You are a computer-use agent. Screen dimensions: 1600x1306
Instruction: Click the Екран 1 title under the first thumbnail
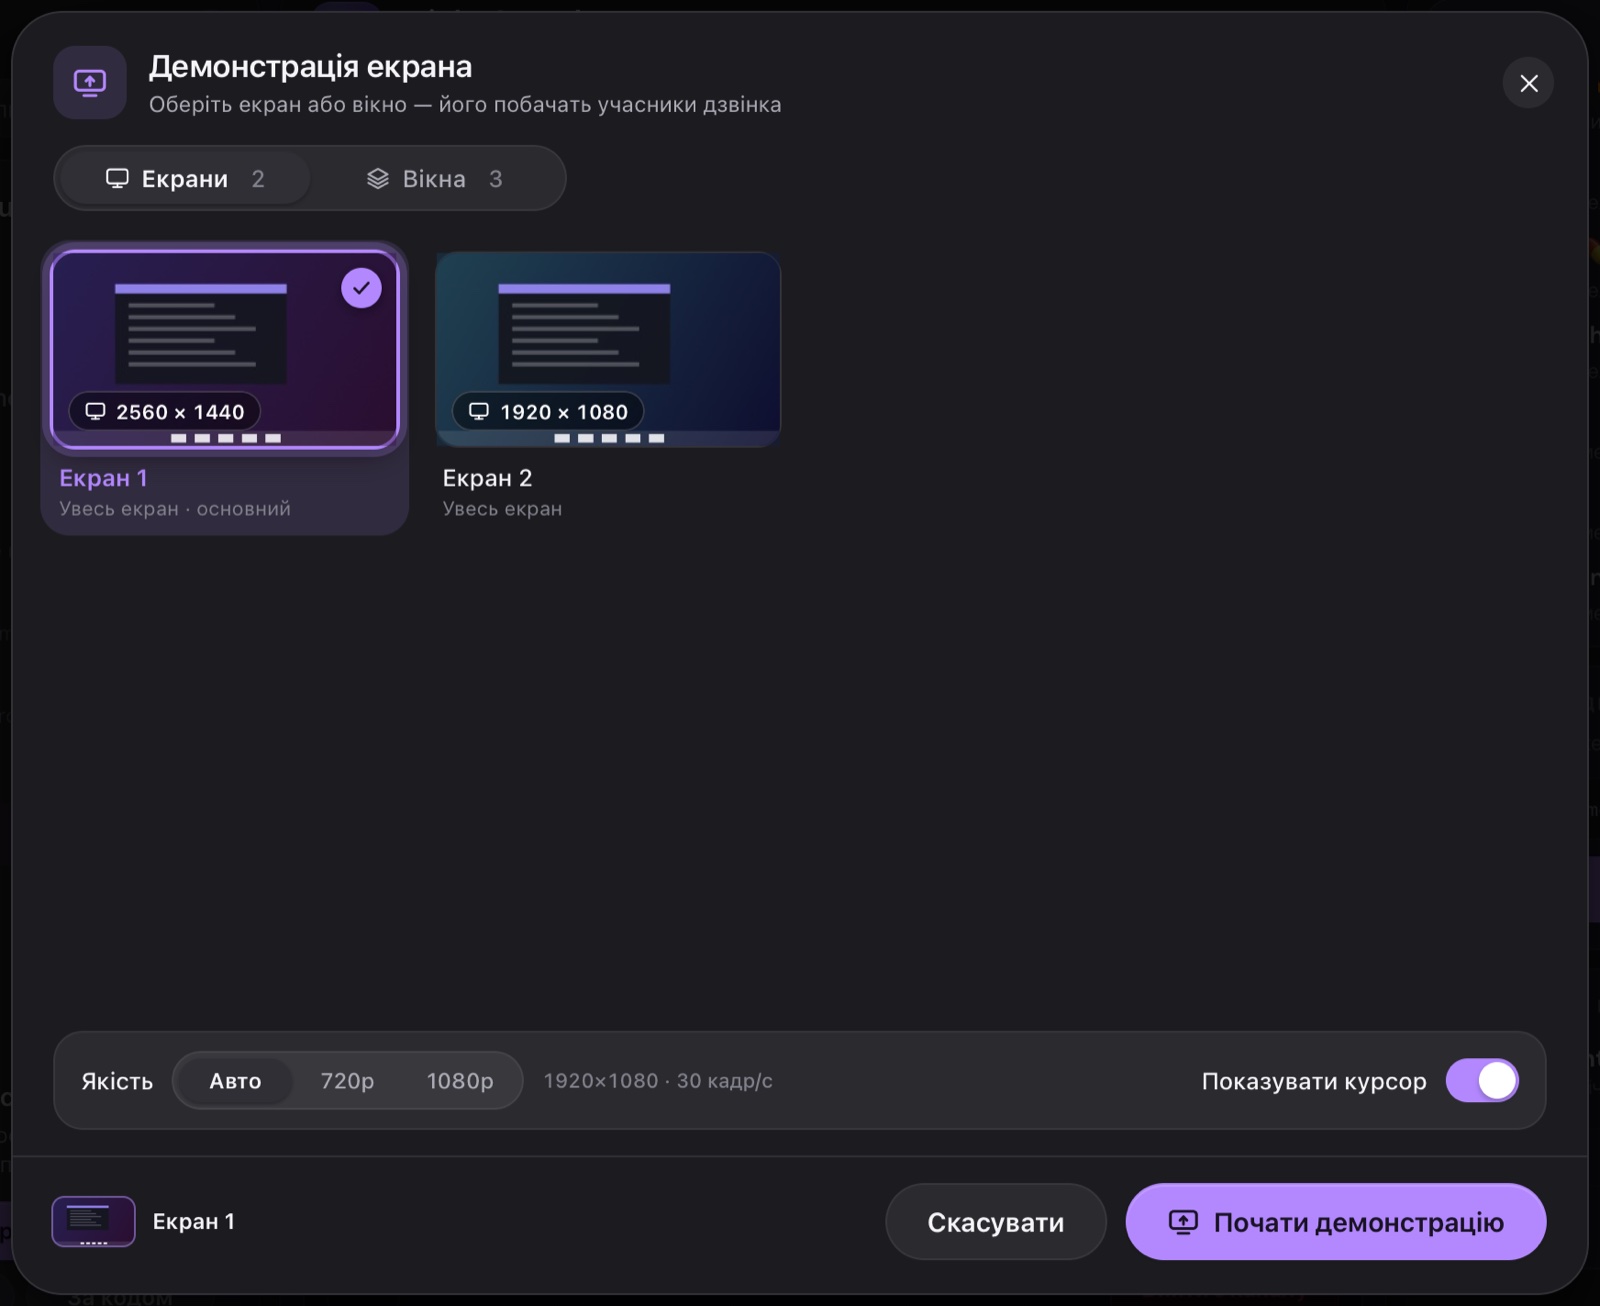[103, 478]
